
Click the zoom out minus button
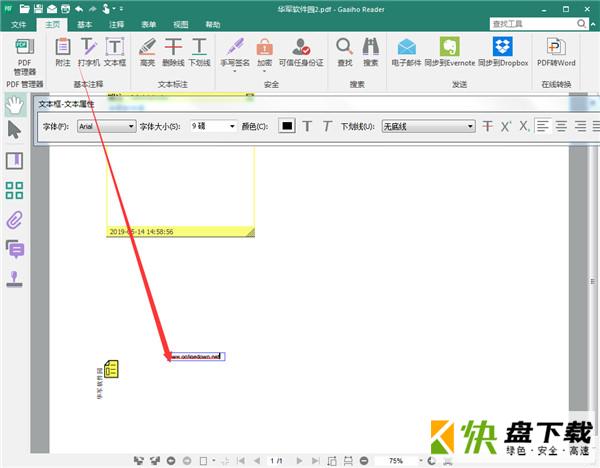click(364, 461)
